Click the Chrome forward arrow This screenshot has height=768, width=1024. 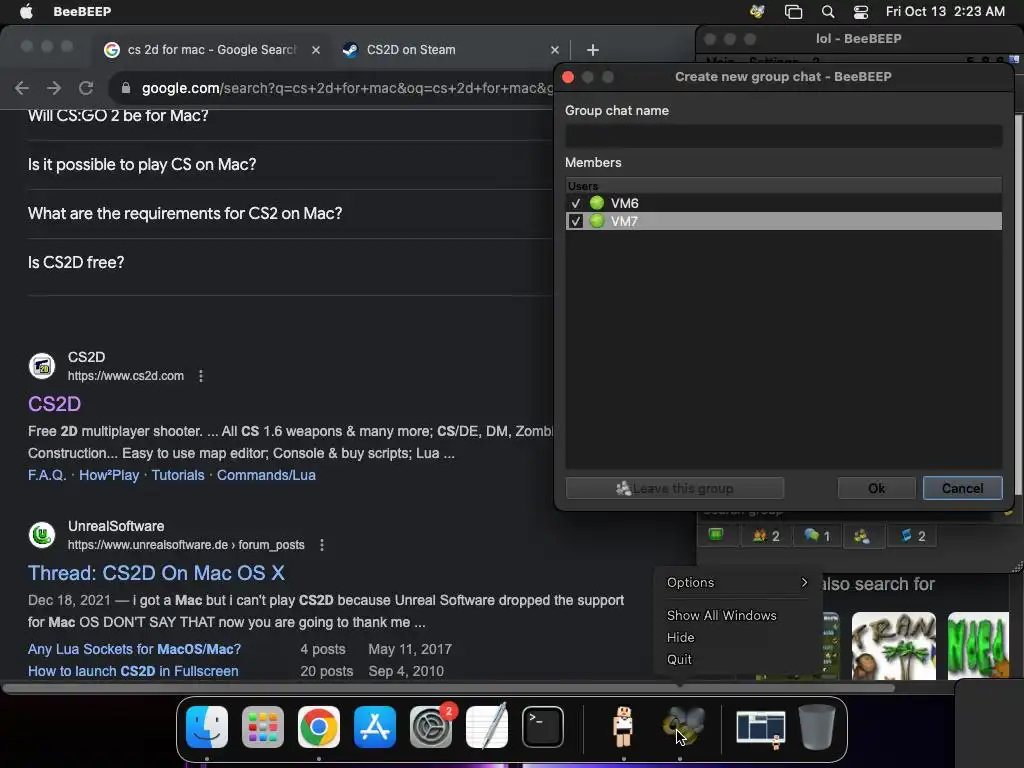54,88
